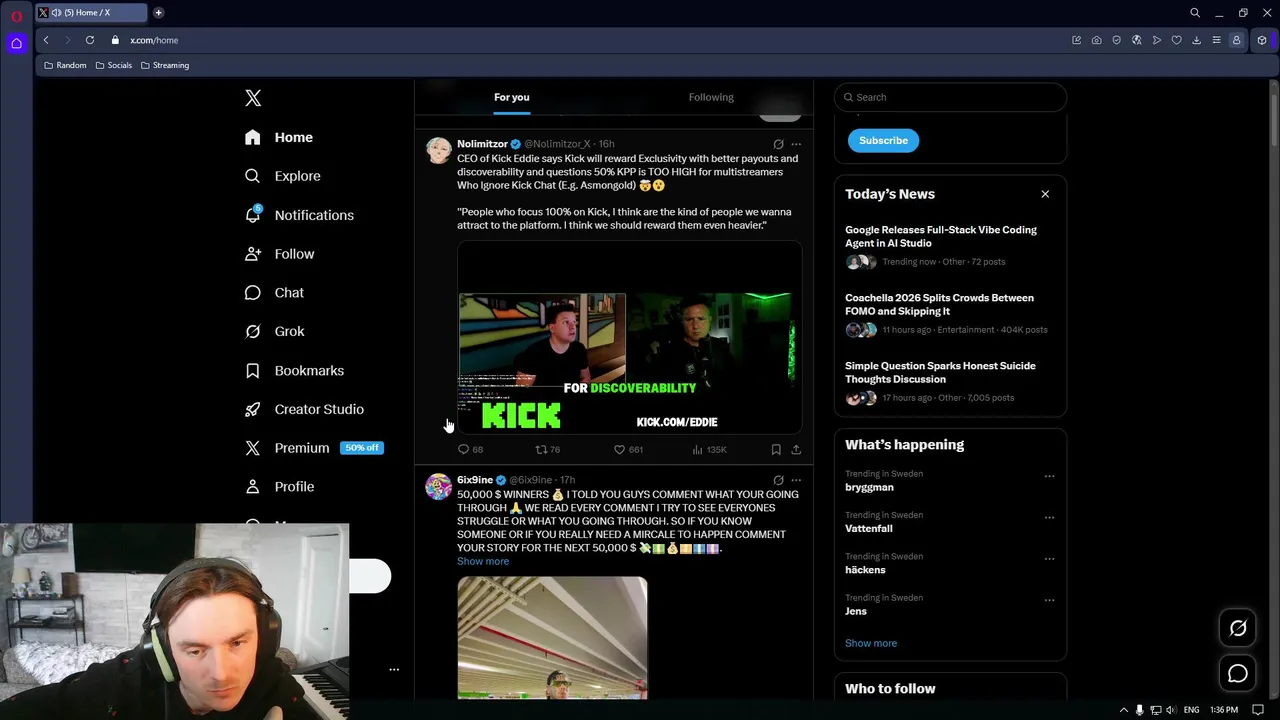Open the Socials bookmarks folder
Viewport: 1280px width, 720px height.
[113, 65]
